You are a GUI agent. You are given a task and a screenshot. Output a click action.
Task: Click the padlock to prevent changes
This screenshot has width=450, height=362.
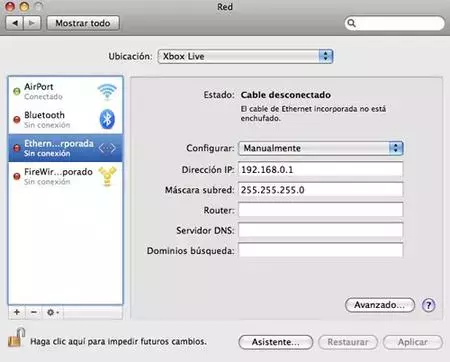point(17,337)
